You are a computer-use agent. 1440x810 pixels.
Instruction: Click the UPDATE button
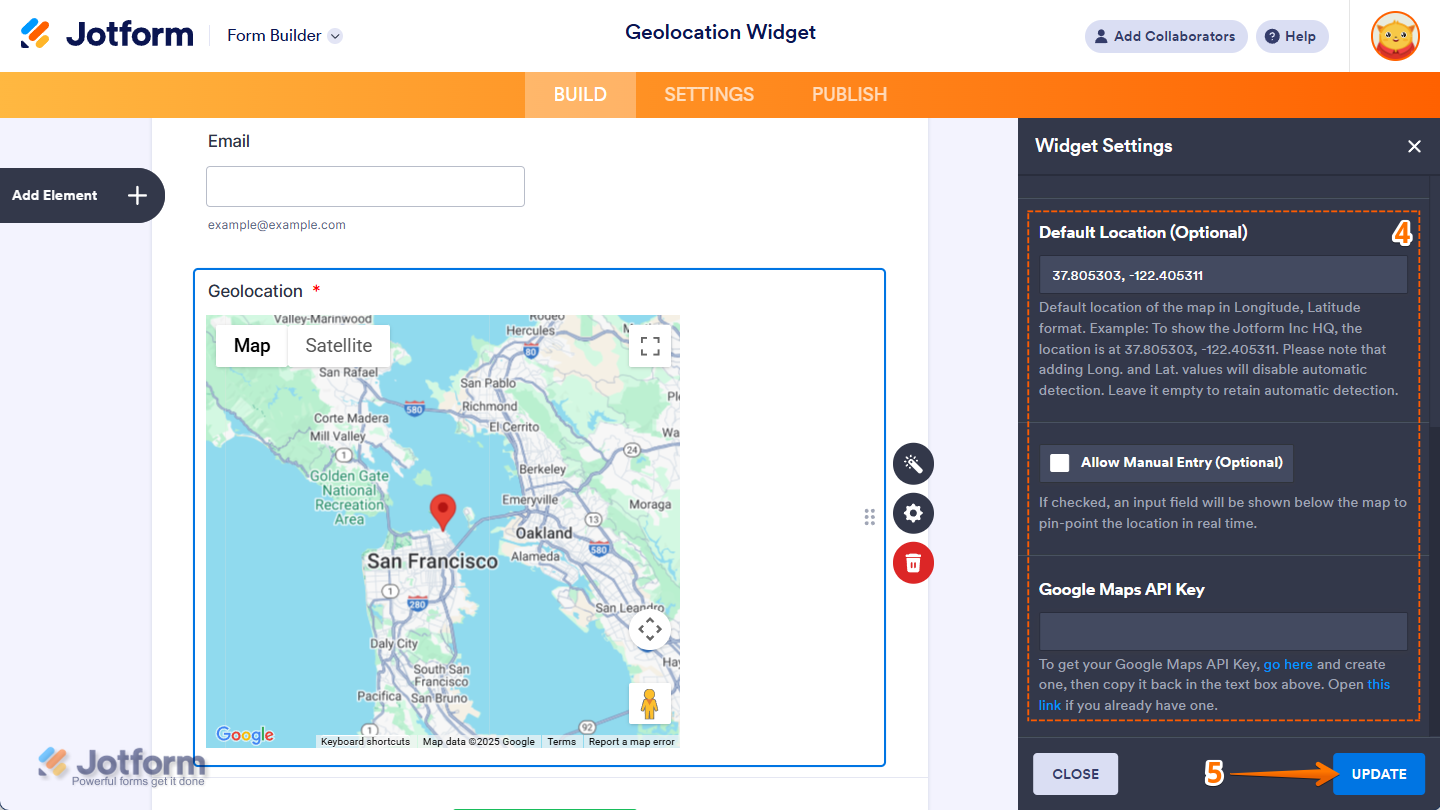pyautogui.click(x=1378, y=773)
